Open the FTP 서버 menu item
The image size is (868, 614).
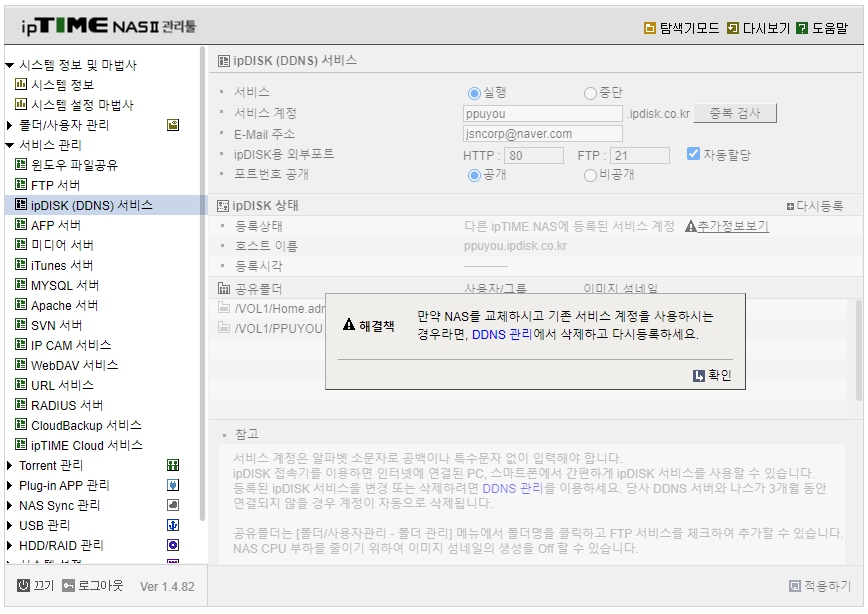coord(55,185)
